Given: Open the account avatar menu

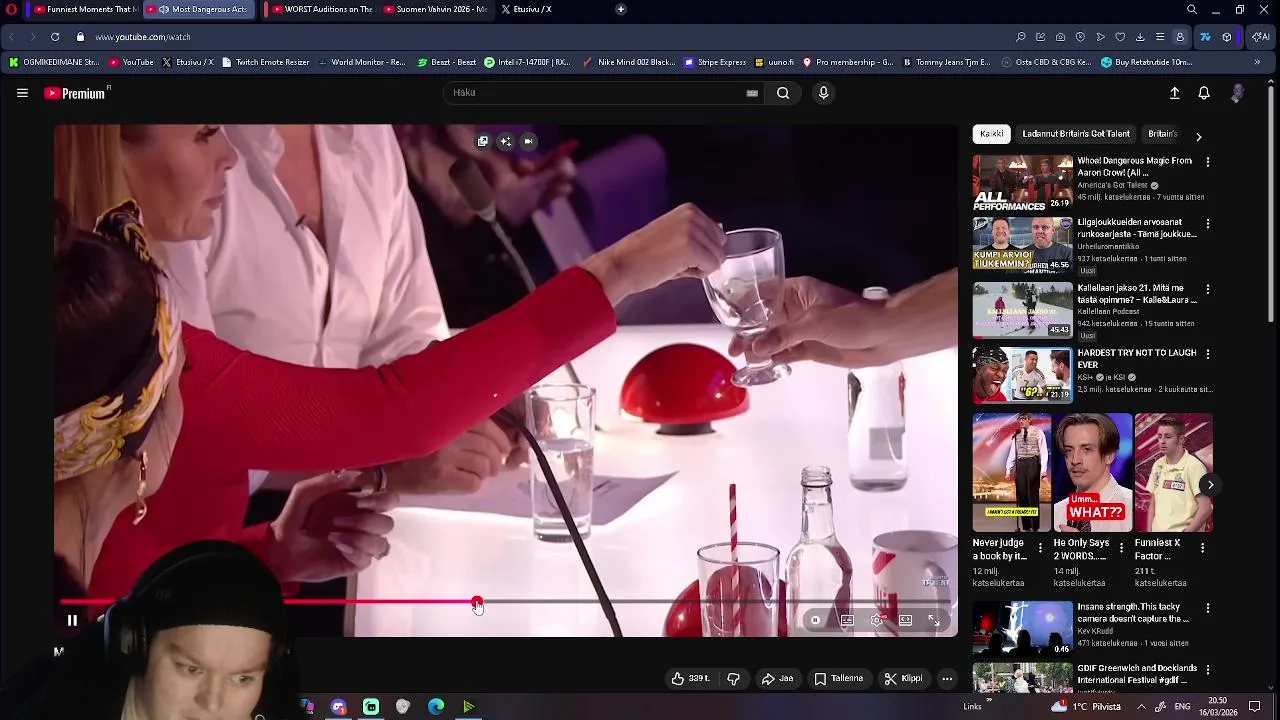Looking at the screenshot, I should coord(1238,93).
